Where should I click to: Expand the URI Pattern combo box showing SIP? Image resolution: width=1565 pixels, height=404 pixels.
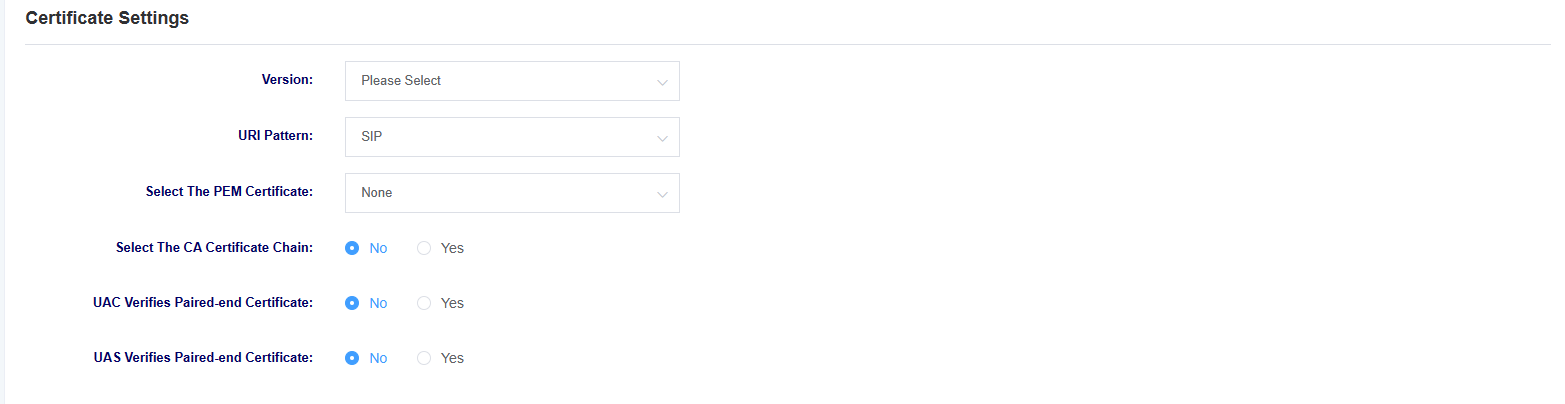(512, 137)
